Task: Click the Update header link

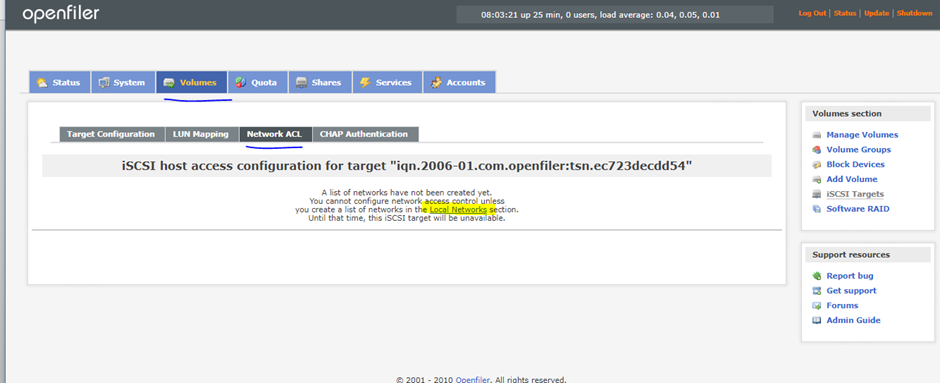Action: (x=876, y=13)
